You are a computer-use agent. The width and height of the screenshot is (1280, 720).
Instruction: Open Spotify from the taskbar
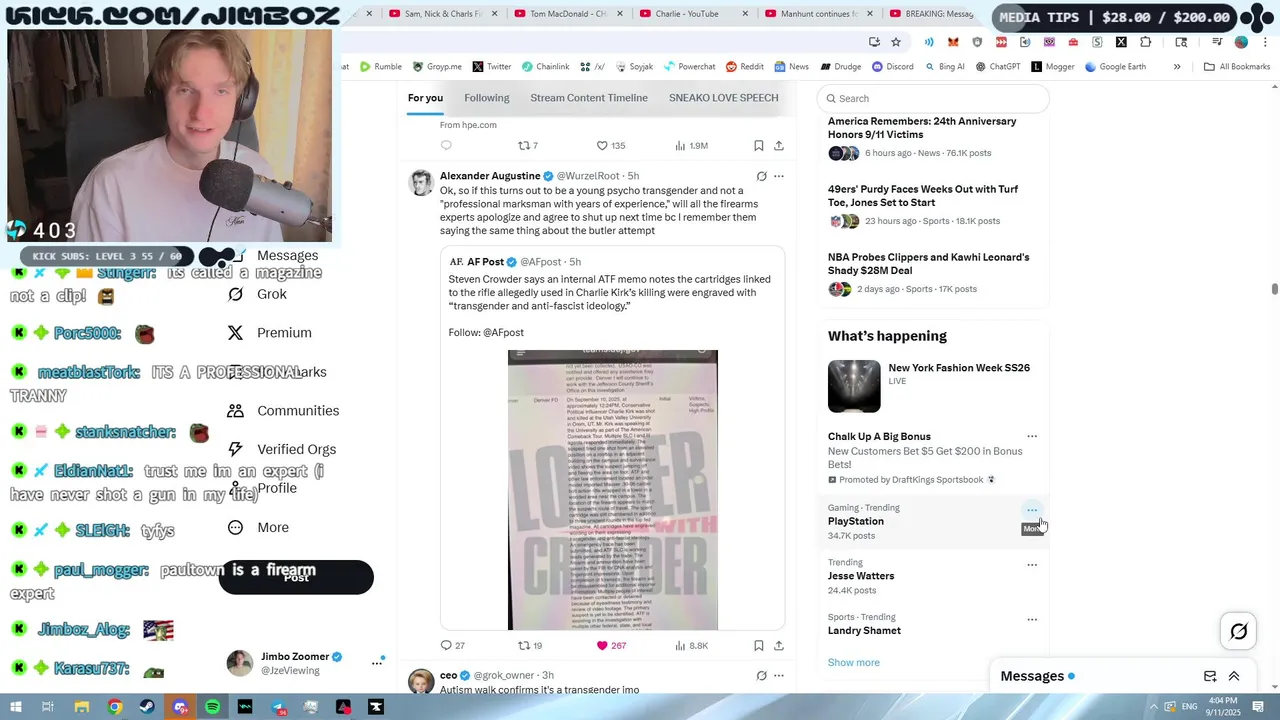pyautogui.click(x=213, y=707)
